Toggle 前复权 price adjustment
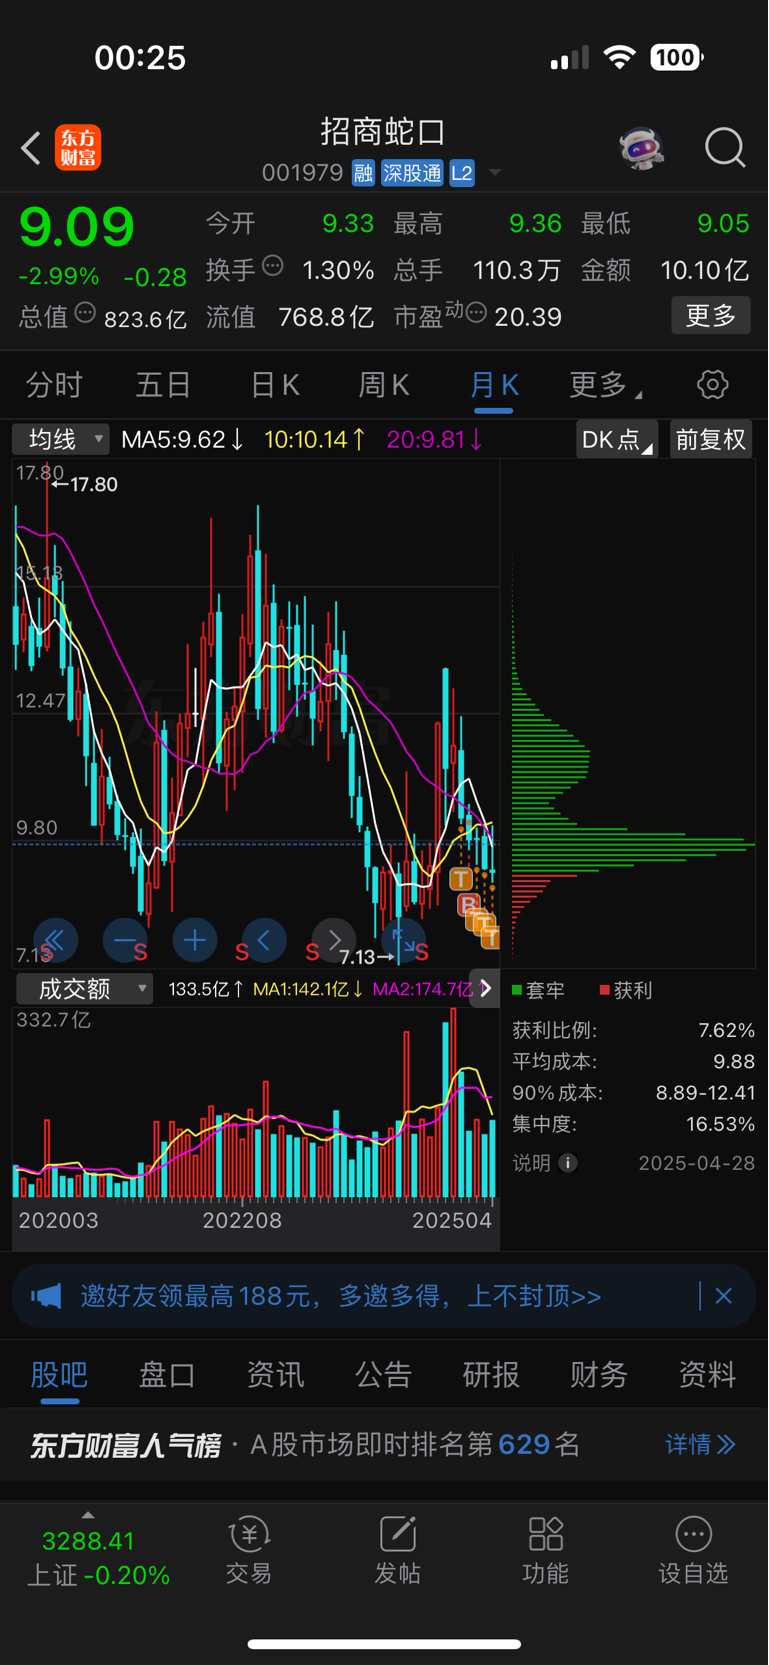The image size is (769, 1665). coord(711,440)
